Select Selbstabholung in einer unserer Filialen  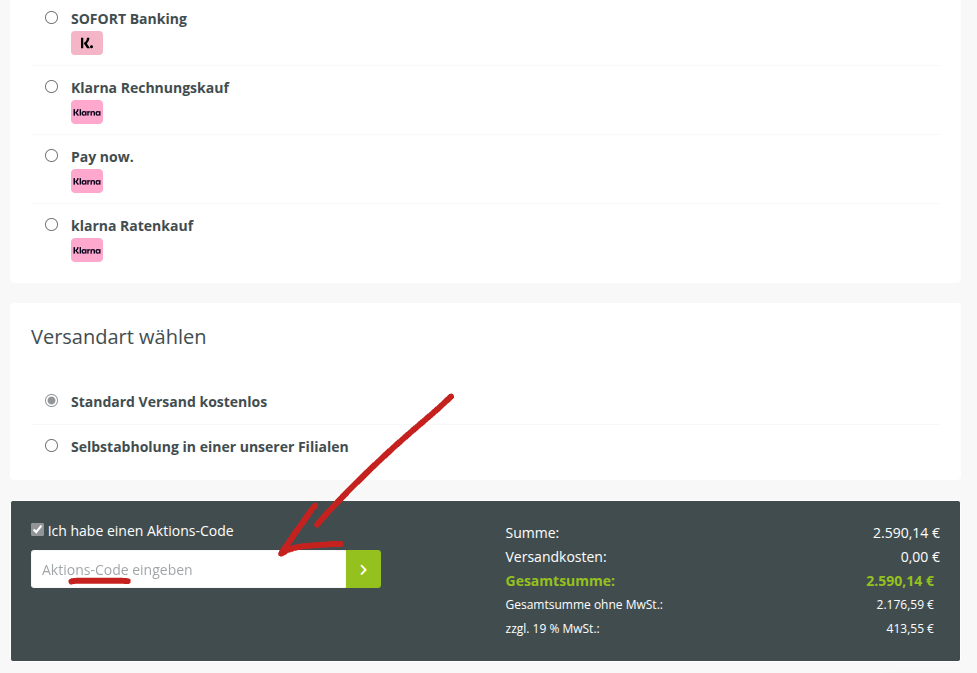point(51,446)
